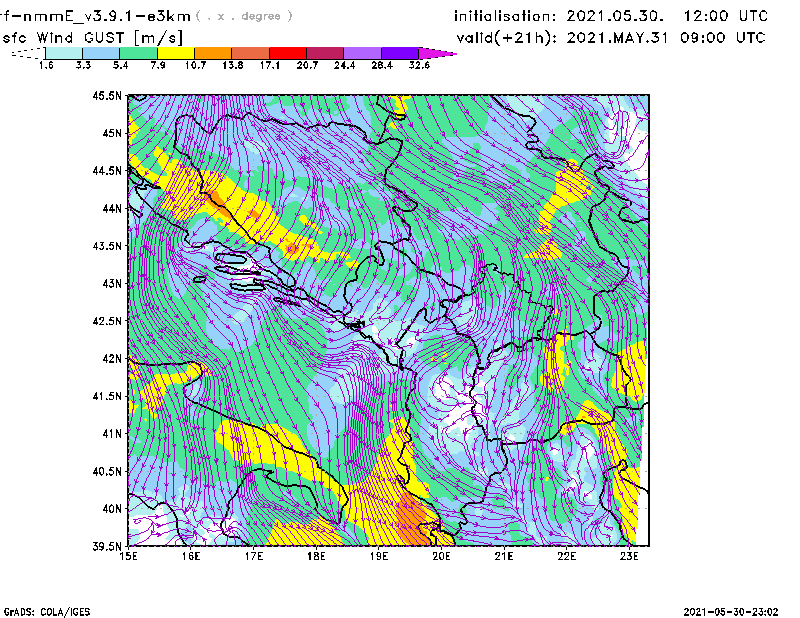Click the '41N' latitude label
The height and width of the screenshot is (618, 800).
pyautogui.click(x=112, y=433)
